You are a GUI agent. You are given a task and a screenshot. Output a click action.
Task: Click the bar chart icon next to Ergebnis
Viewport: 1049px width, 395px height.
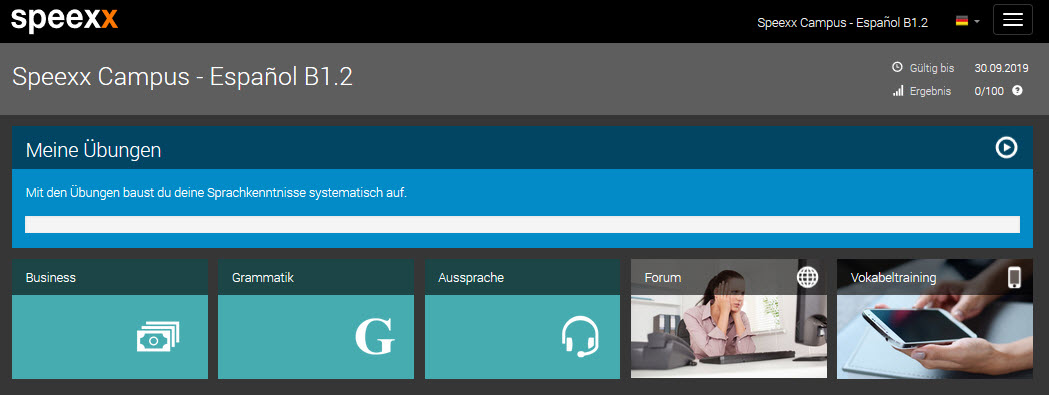[x=898, y=91]
